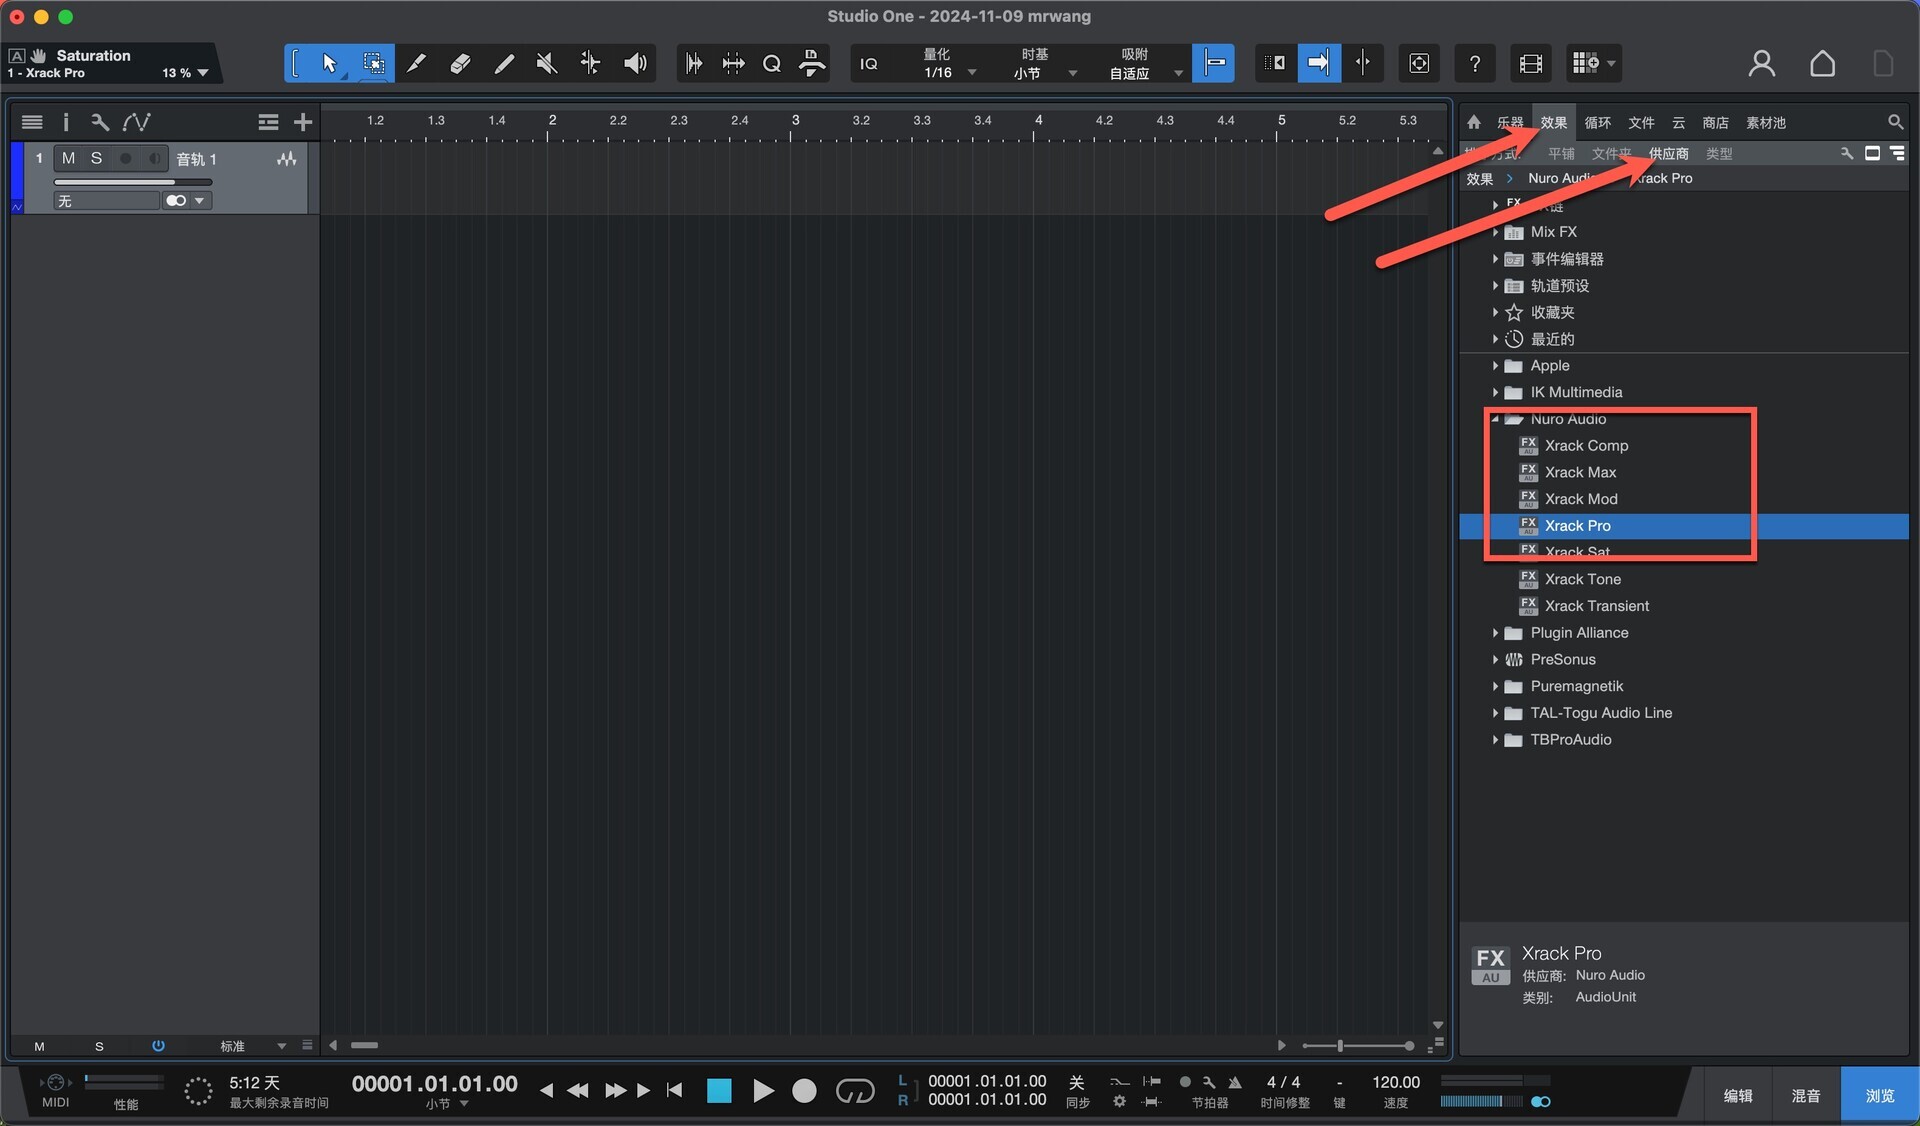Image resolution: width=1920 pixels, height=1126 pixels.
Task: Click the master output level meter
Action: 1482,1101
